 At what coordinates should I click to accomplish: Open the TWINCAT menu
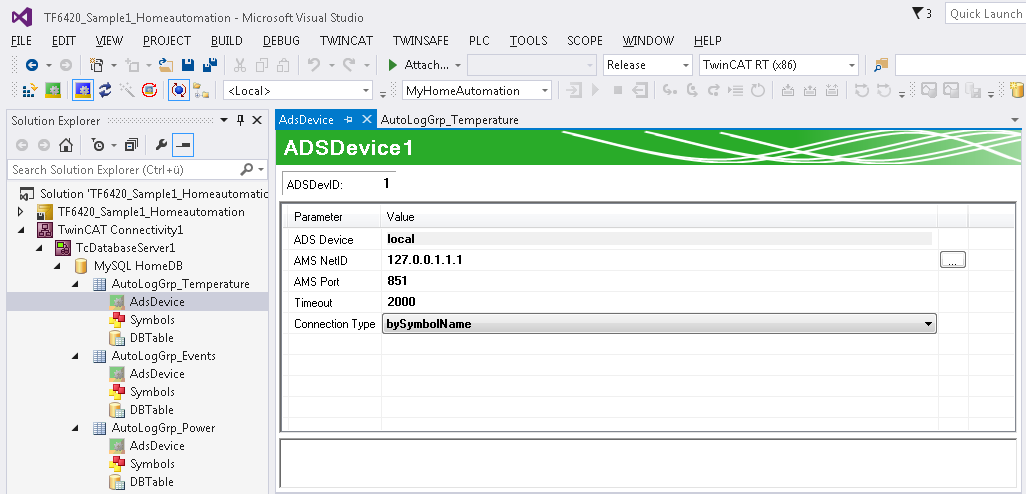(346, 41)
